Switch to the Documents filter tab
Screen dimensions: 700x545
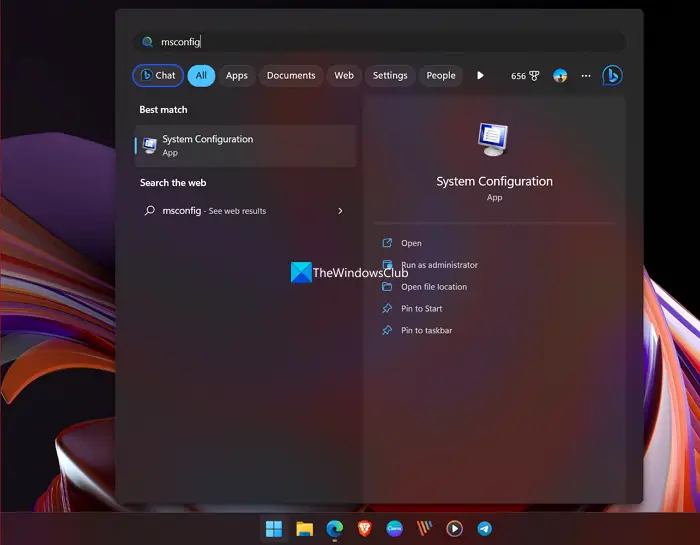pos(291,76)
